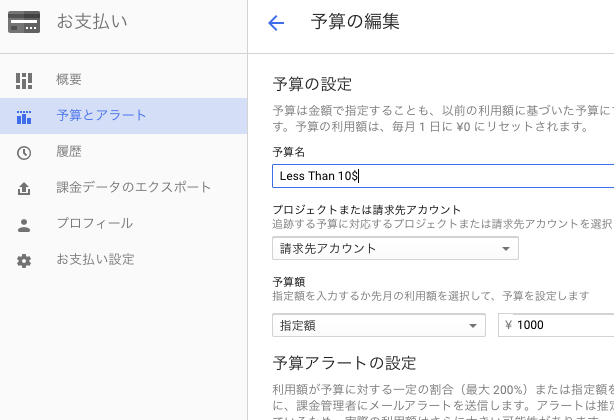The image size is (614, 420).
Task: Click the プロフィール person icon
Action: [x=24, y=225]
